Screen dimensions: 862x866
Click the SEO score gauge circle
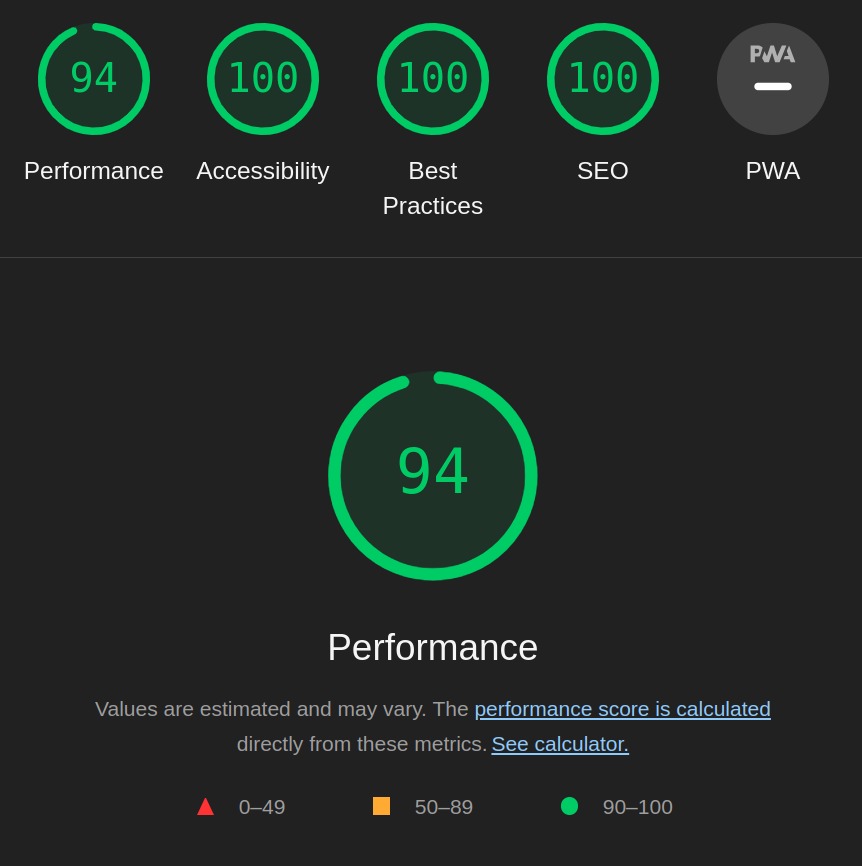pyautogui.click(x=603, y=79)
